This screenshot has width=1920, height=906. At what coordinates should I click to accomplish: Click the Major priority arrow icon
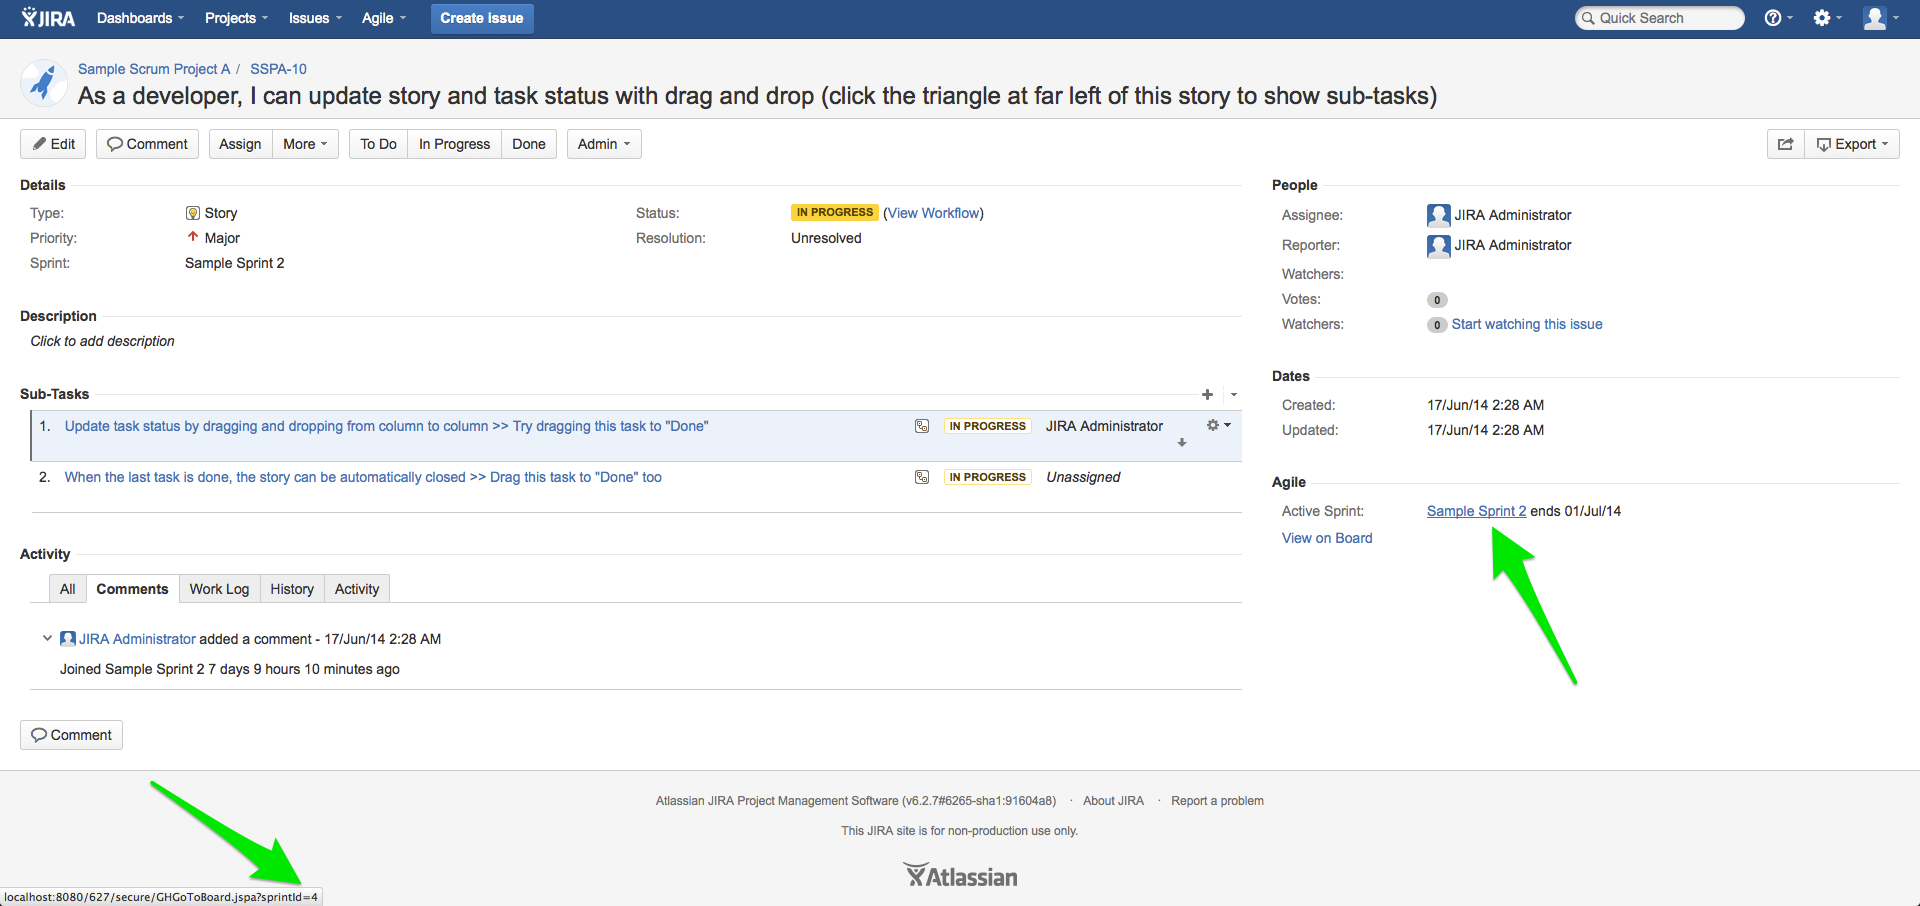click(193, 237)
